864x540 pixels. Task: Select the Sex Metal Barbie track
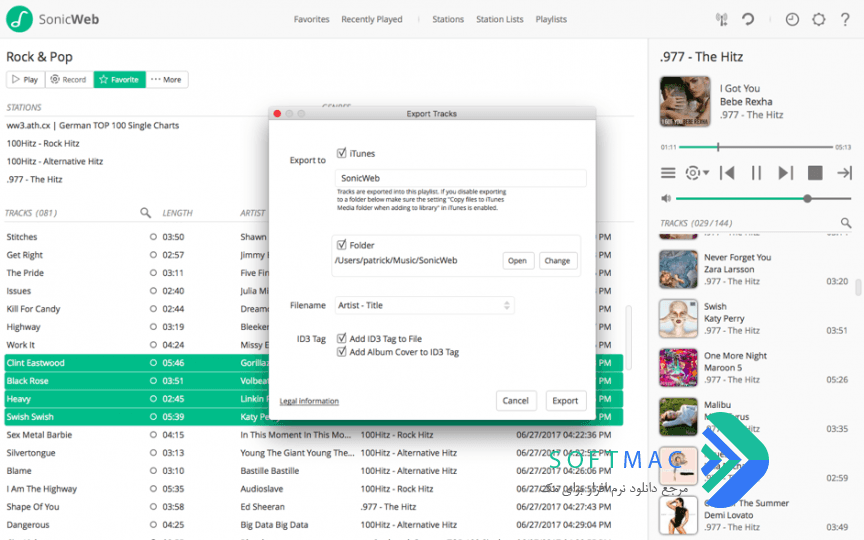pos(39,435)
